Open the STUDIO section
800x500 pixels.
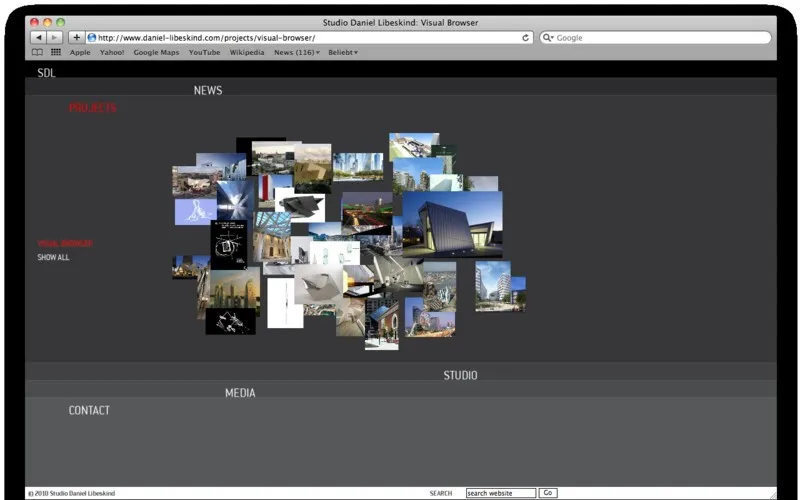point(460,375)
